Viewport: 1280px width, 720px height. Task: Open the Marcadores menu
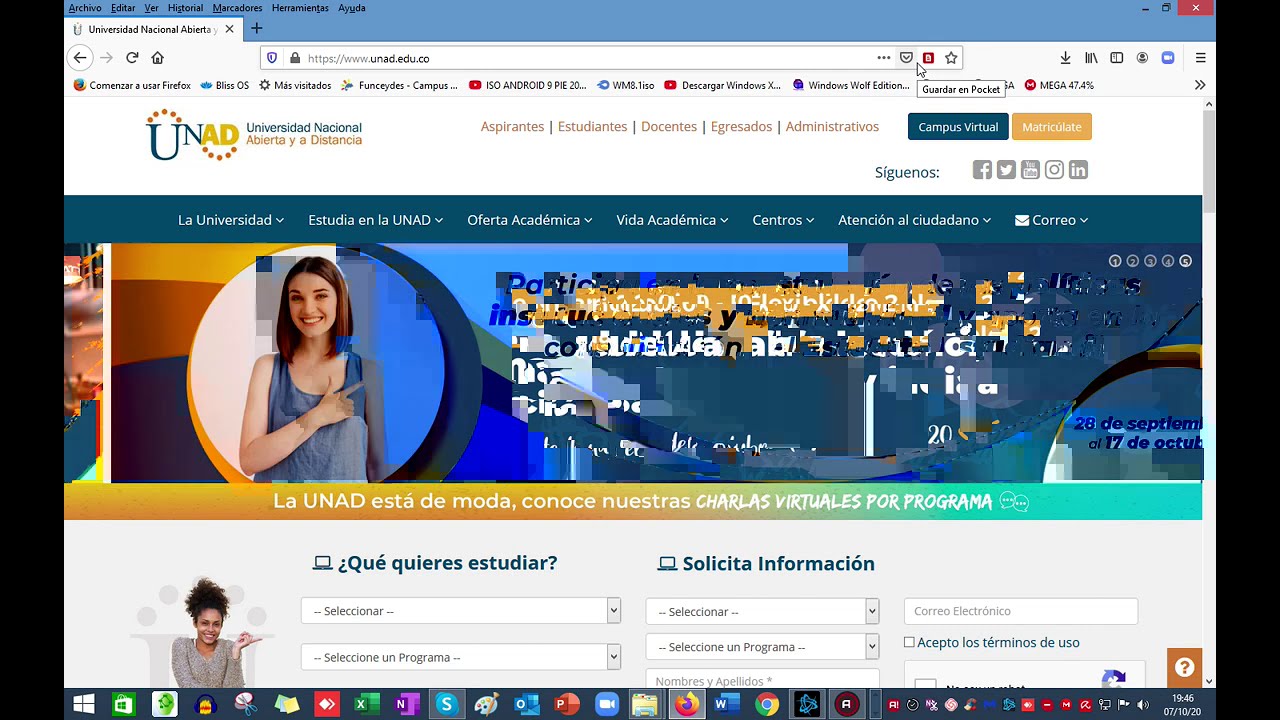pos(237,8)
